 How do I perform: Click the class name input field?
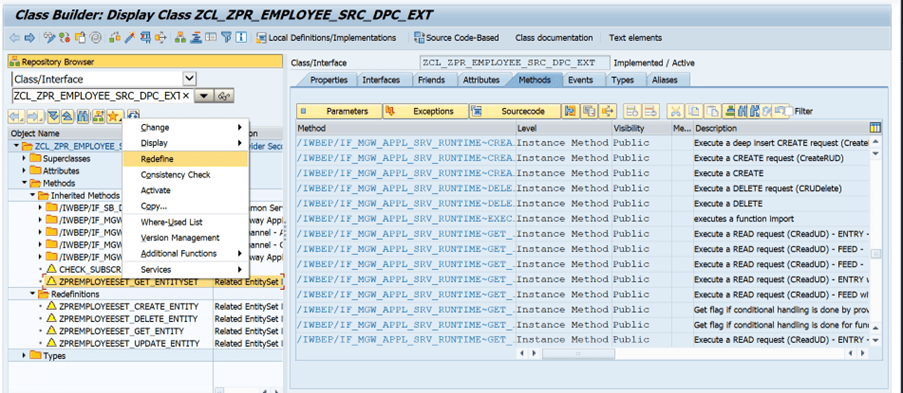(x=103, y=96)
